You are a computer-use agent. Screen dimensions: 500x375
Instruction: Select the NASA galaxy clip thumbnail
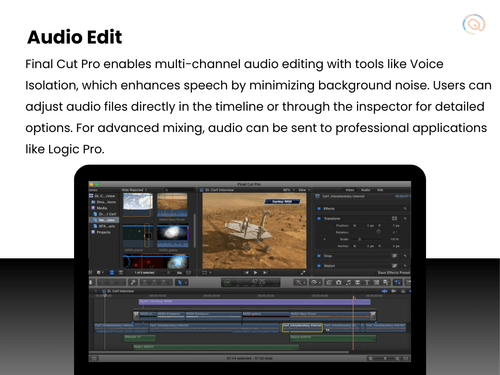[x=173, y=236]
